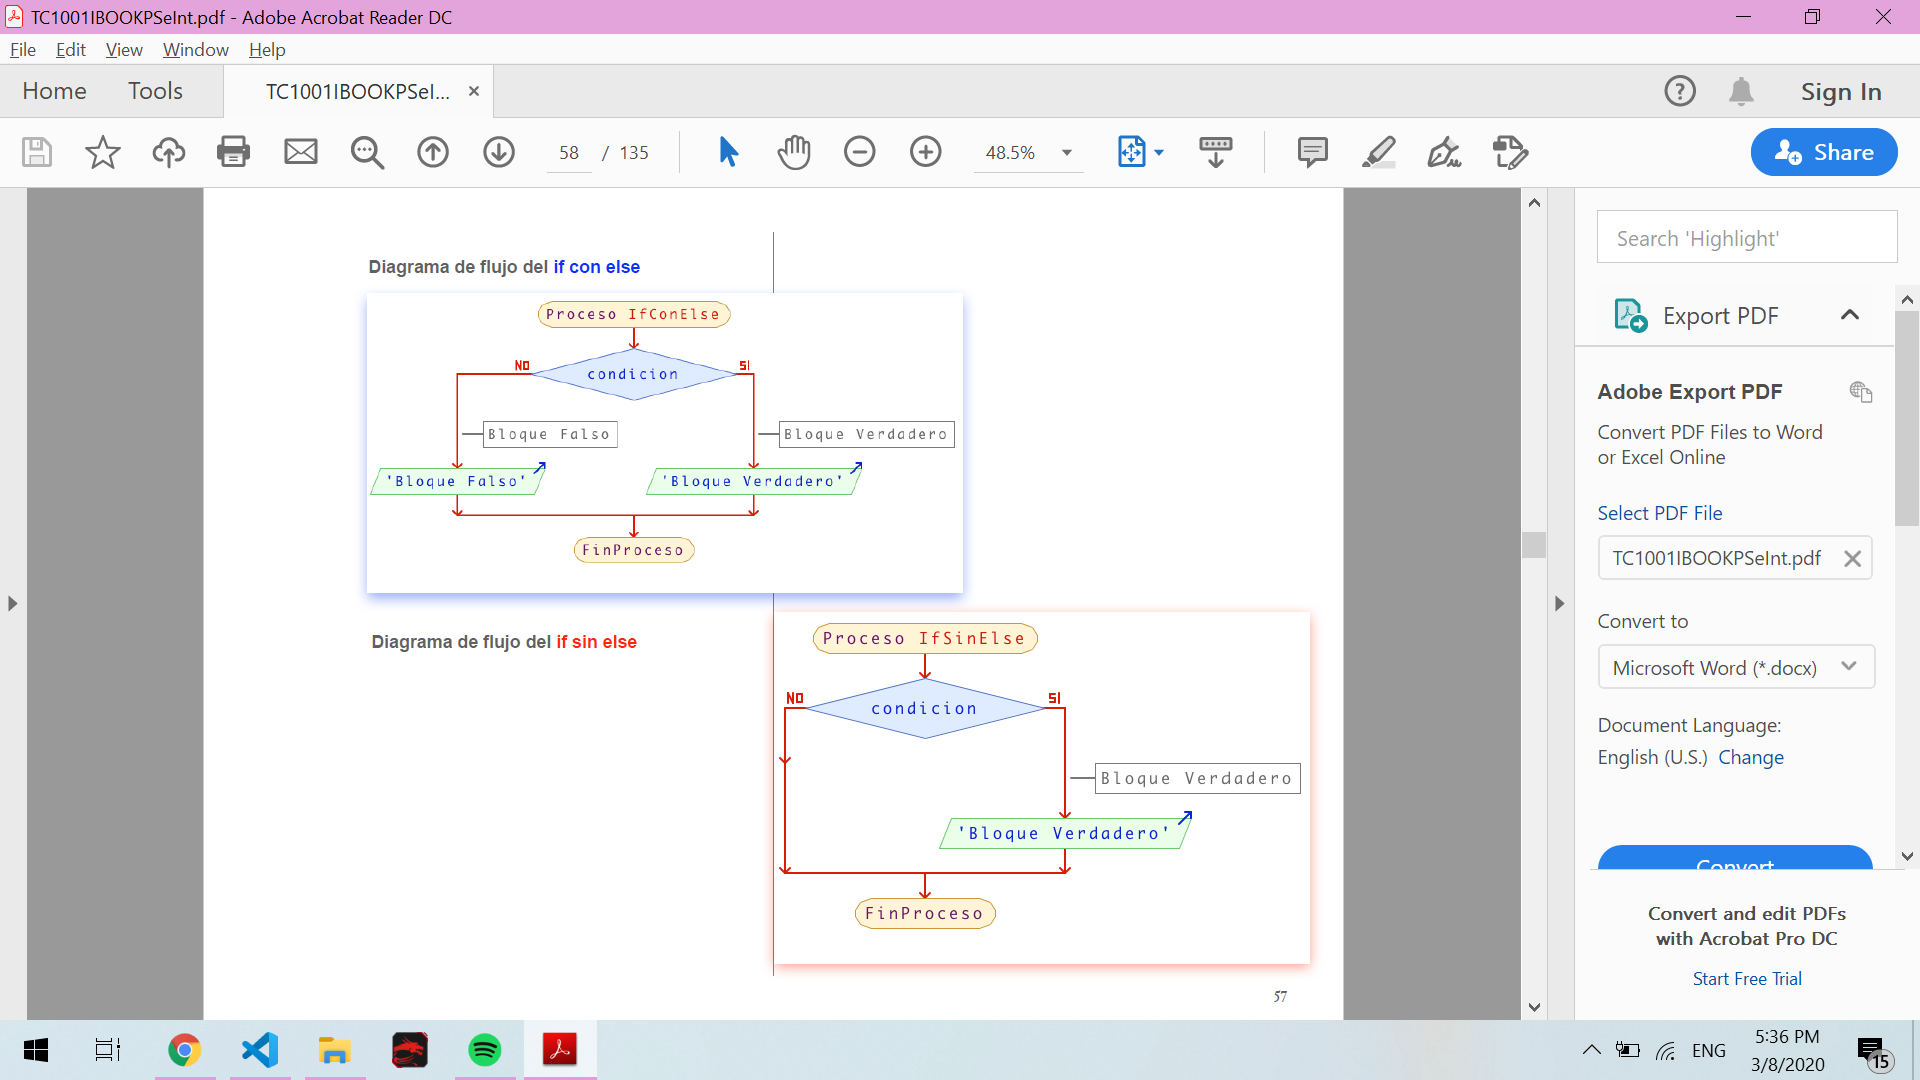This screenshot has height=1080, width=1920.
Task: Click the Start Free Trial link
Action: pyautogui.click(x=1746, y=979)
